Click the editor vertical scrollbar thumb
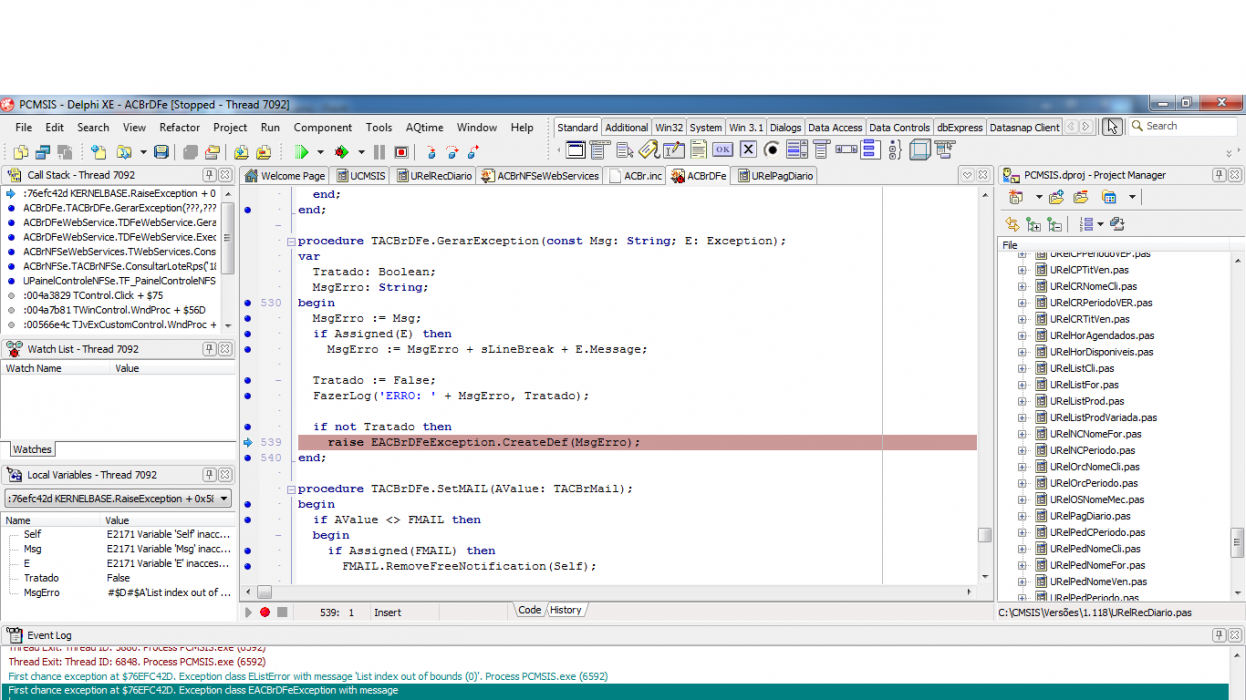 pyautogui.click(x=985, y=535)
